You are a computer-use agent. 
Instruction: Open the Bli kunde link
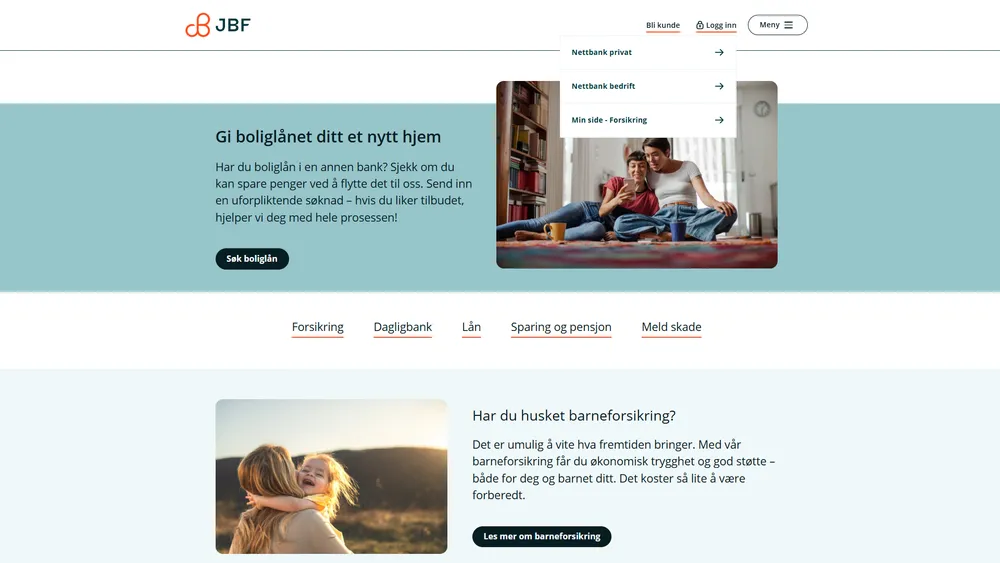click(x=663, y=26)
